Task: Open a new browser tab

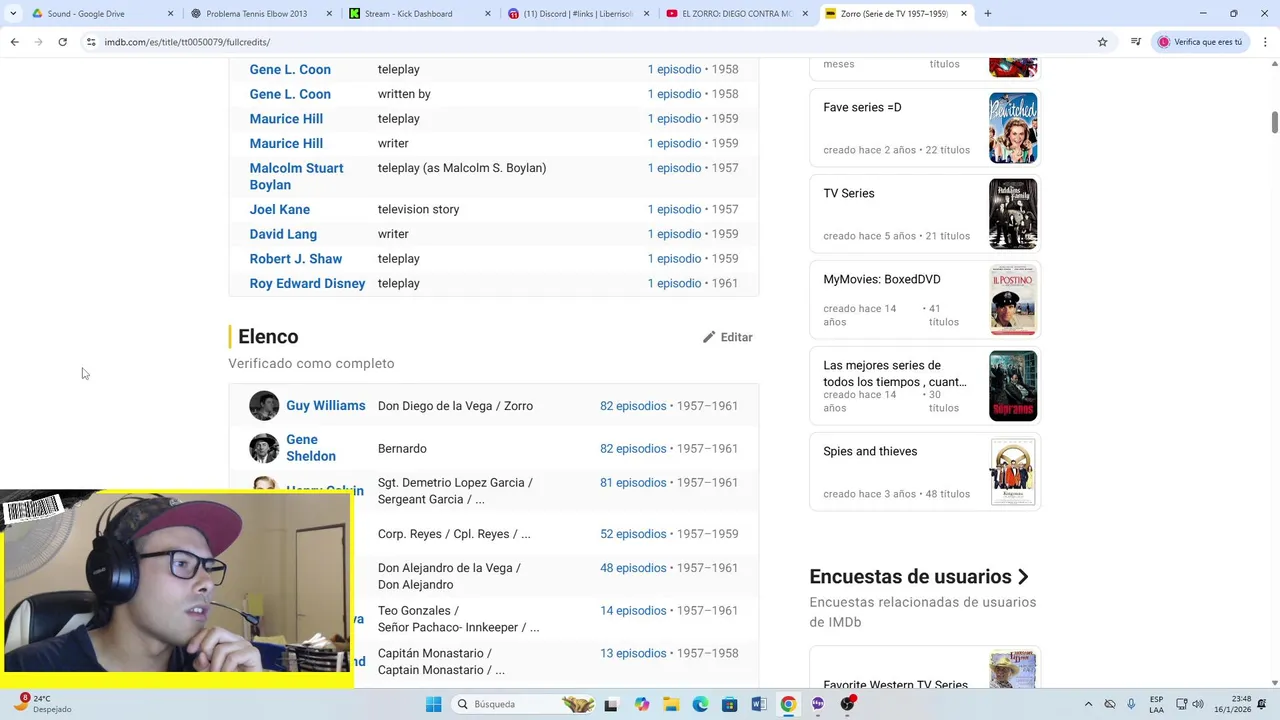Action: [987, 14]
